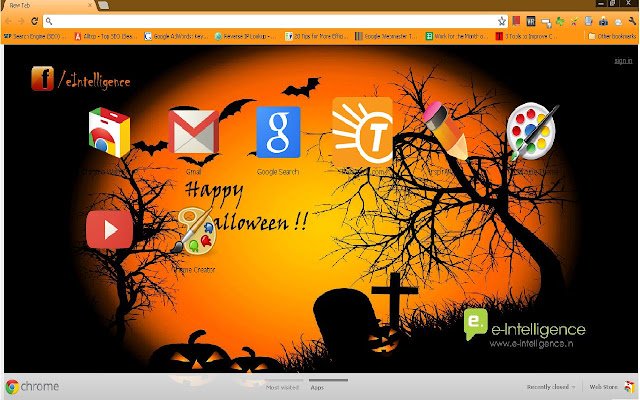The width and height of the screenshot is (640, 400).
Task: Bookmark this page with the star
Action: click(502, 21)
